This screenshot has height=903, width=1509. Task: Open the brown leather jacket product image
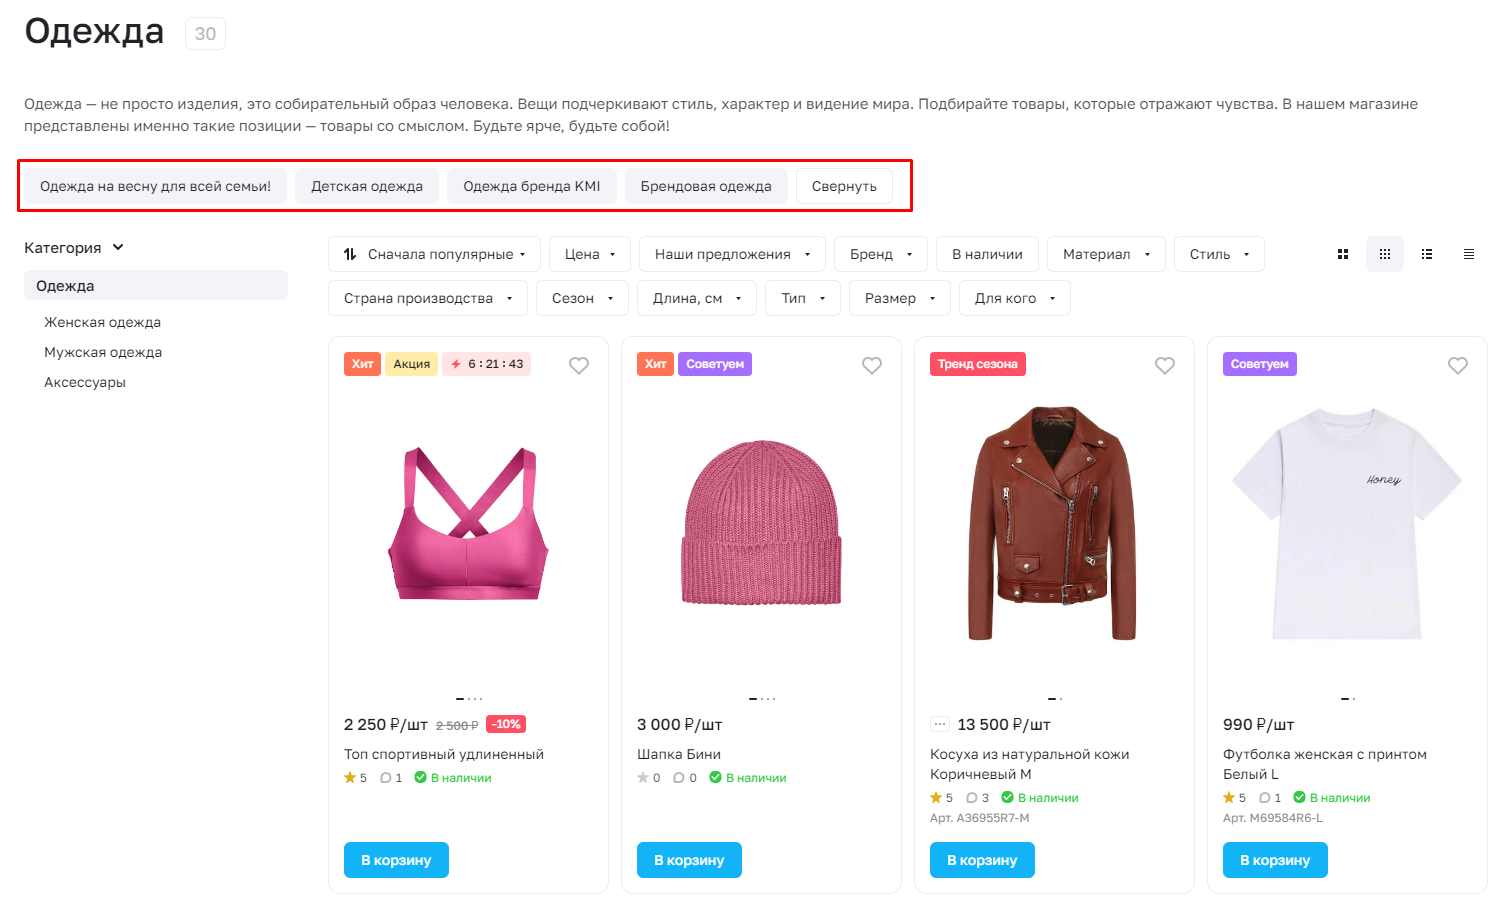click(1054, 522)
